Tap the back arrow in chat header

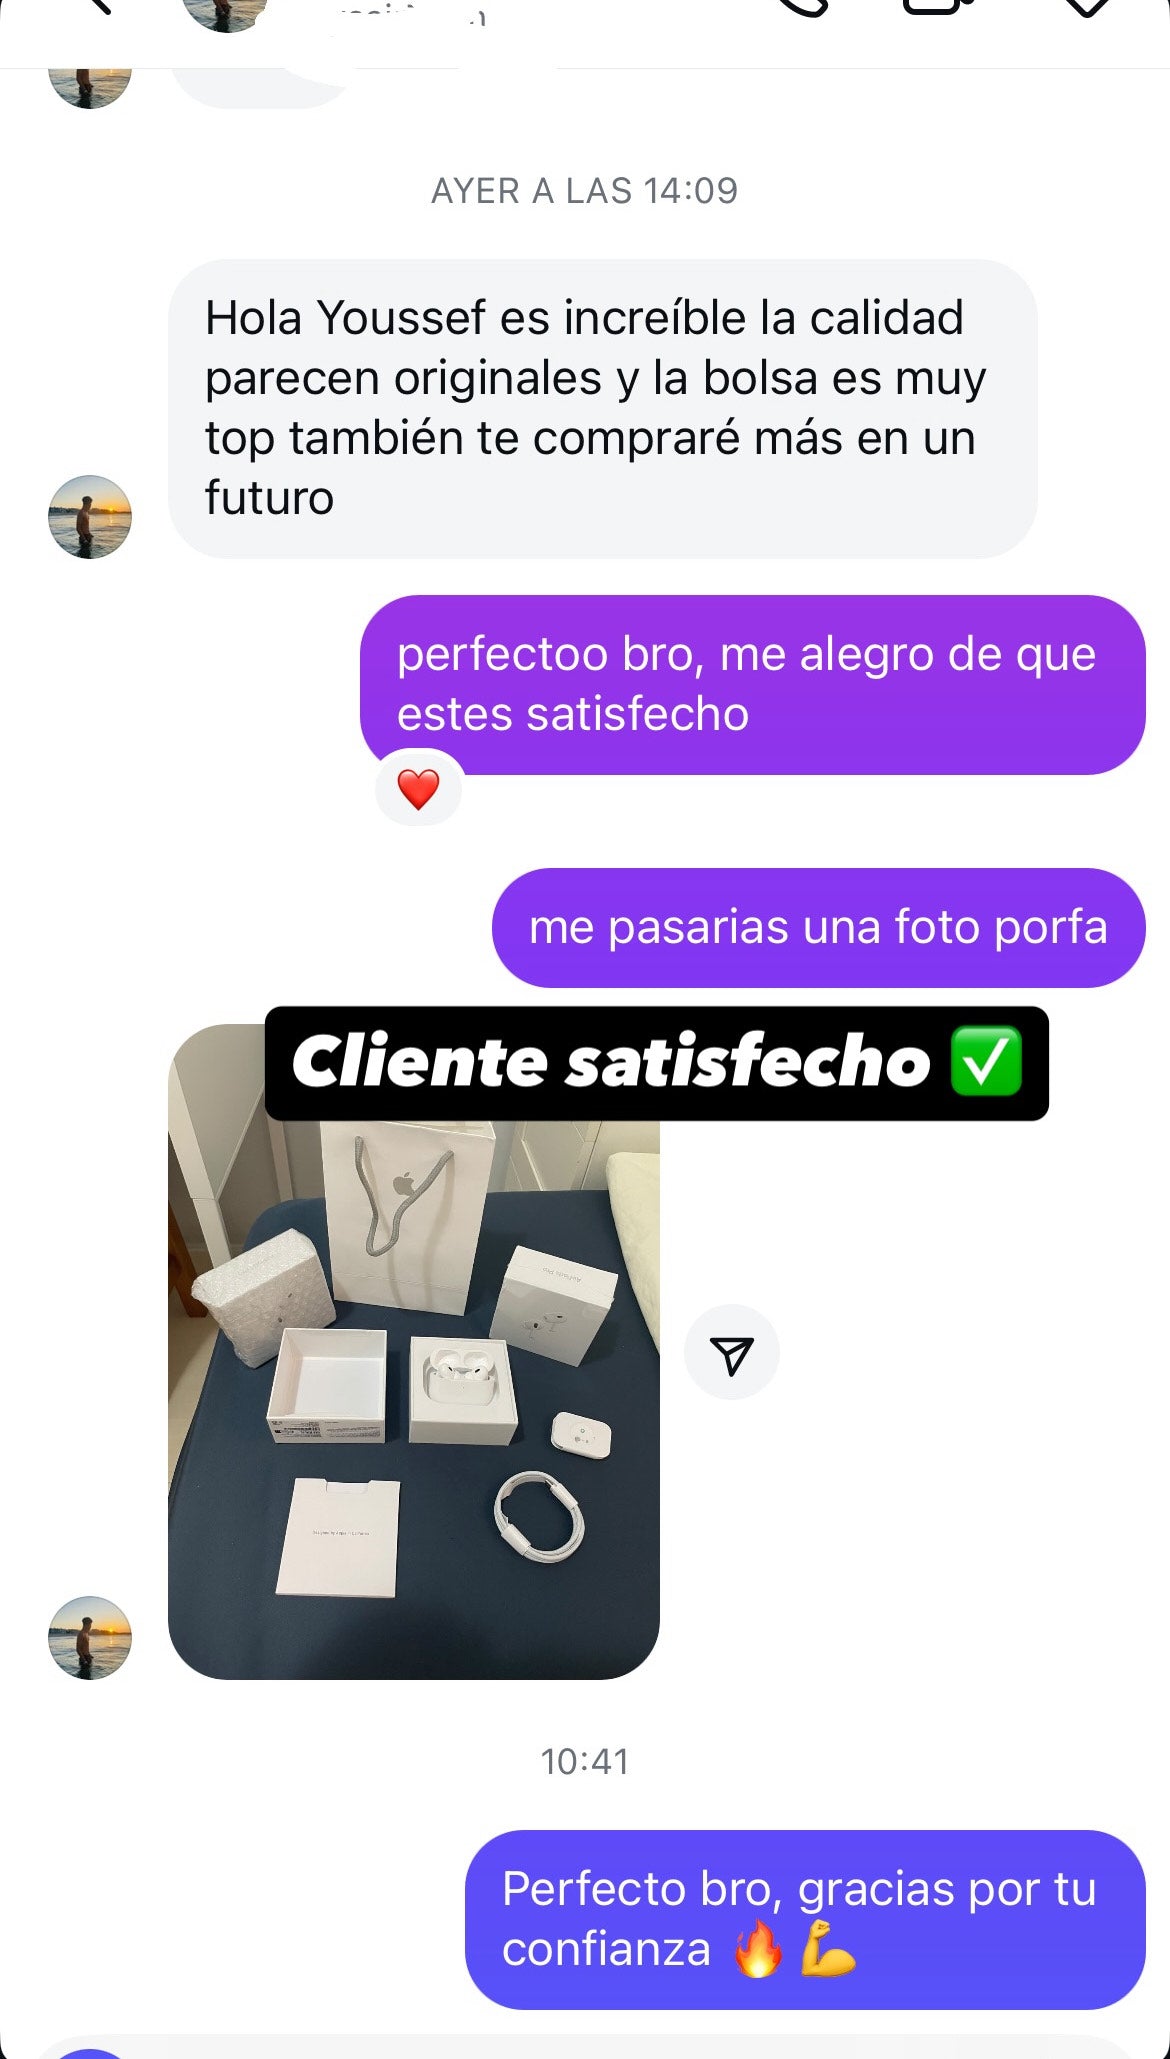click(x=100, y=6)
